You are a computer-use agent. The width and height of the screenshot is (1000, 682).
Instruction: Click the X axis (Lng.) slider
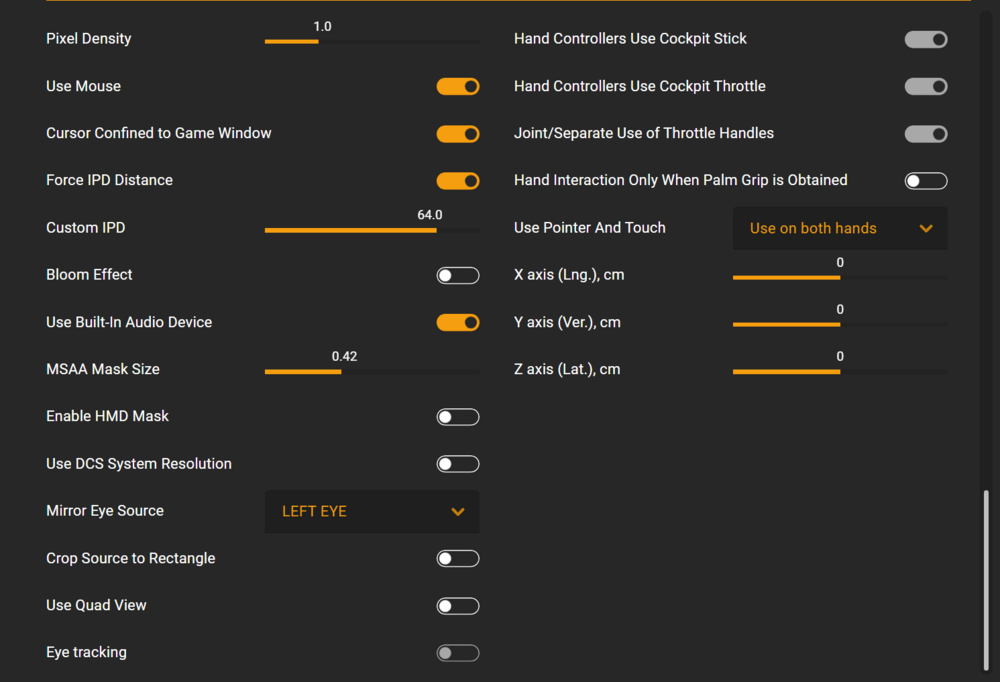(840, 277)
